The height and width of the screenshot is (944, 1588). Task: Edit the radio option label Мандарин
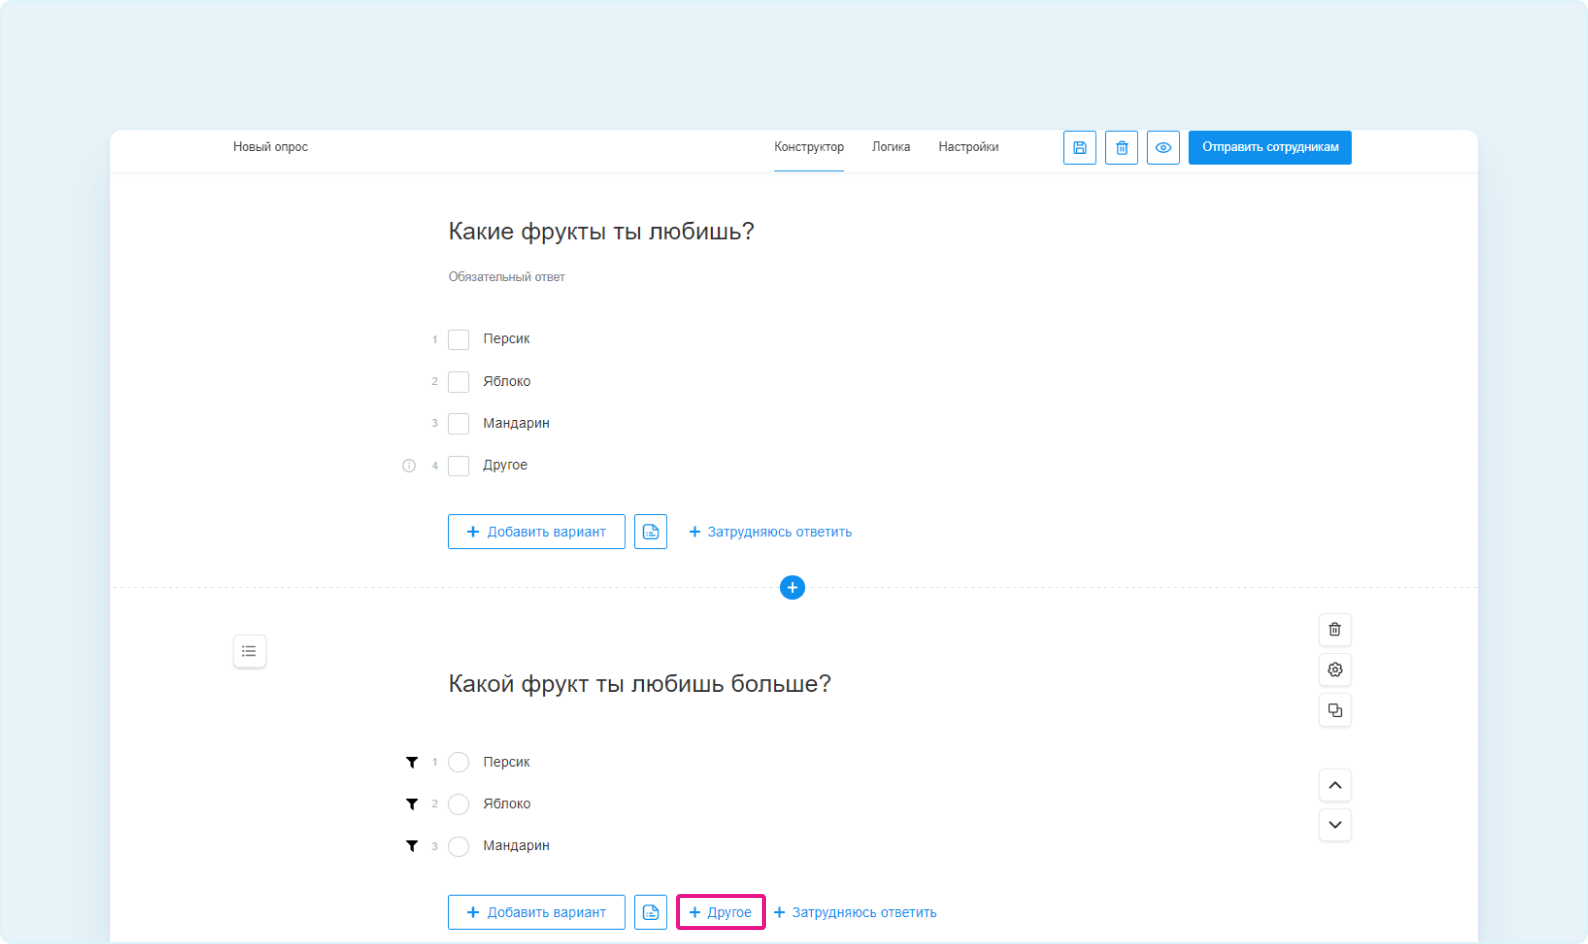click(x=516, y=846)
